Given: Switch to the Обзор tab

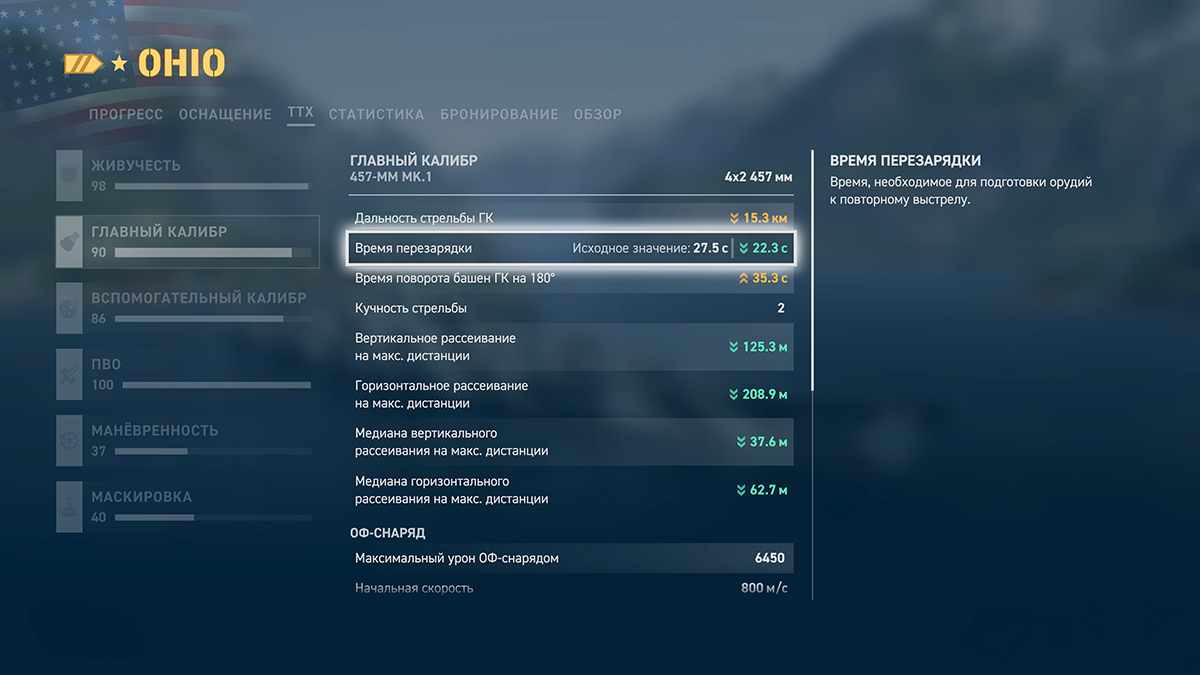Looking at the screenshot, I should click(x=598, y=115).
